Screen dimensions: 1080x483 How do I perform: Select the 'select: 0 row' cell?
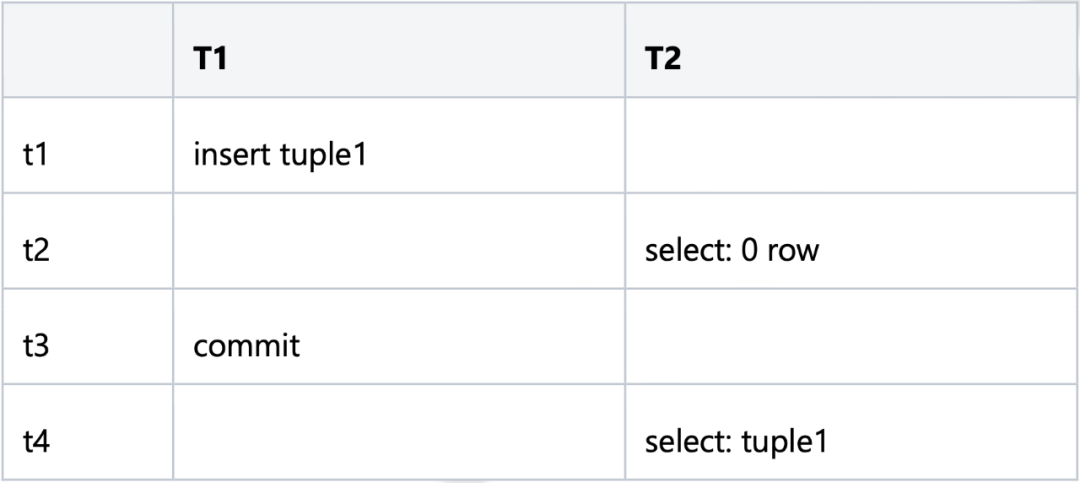click(x=852, y=241)
